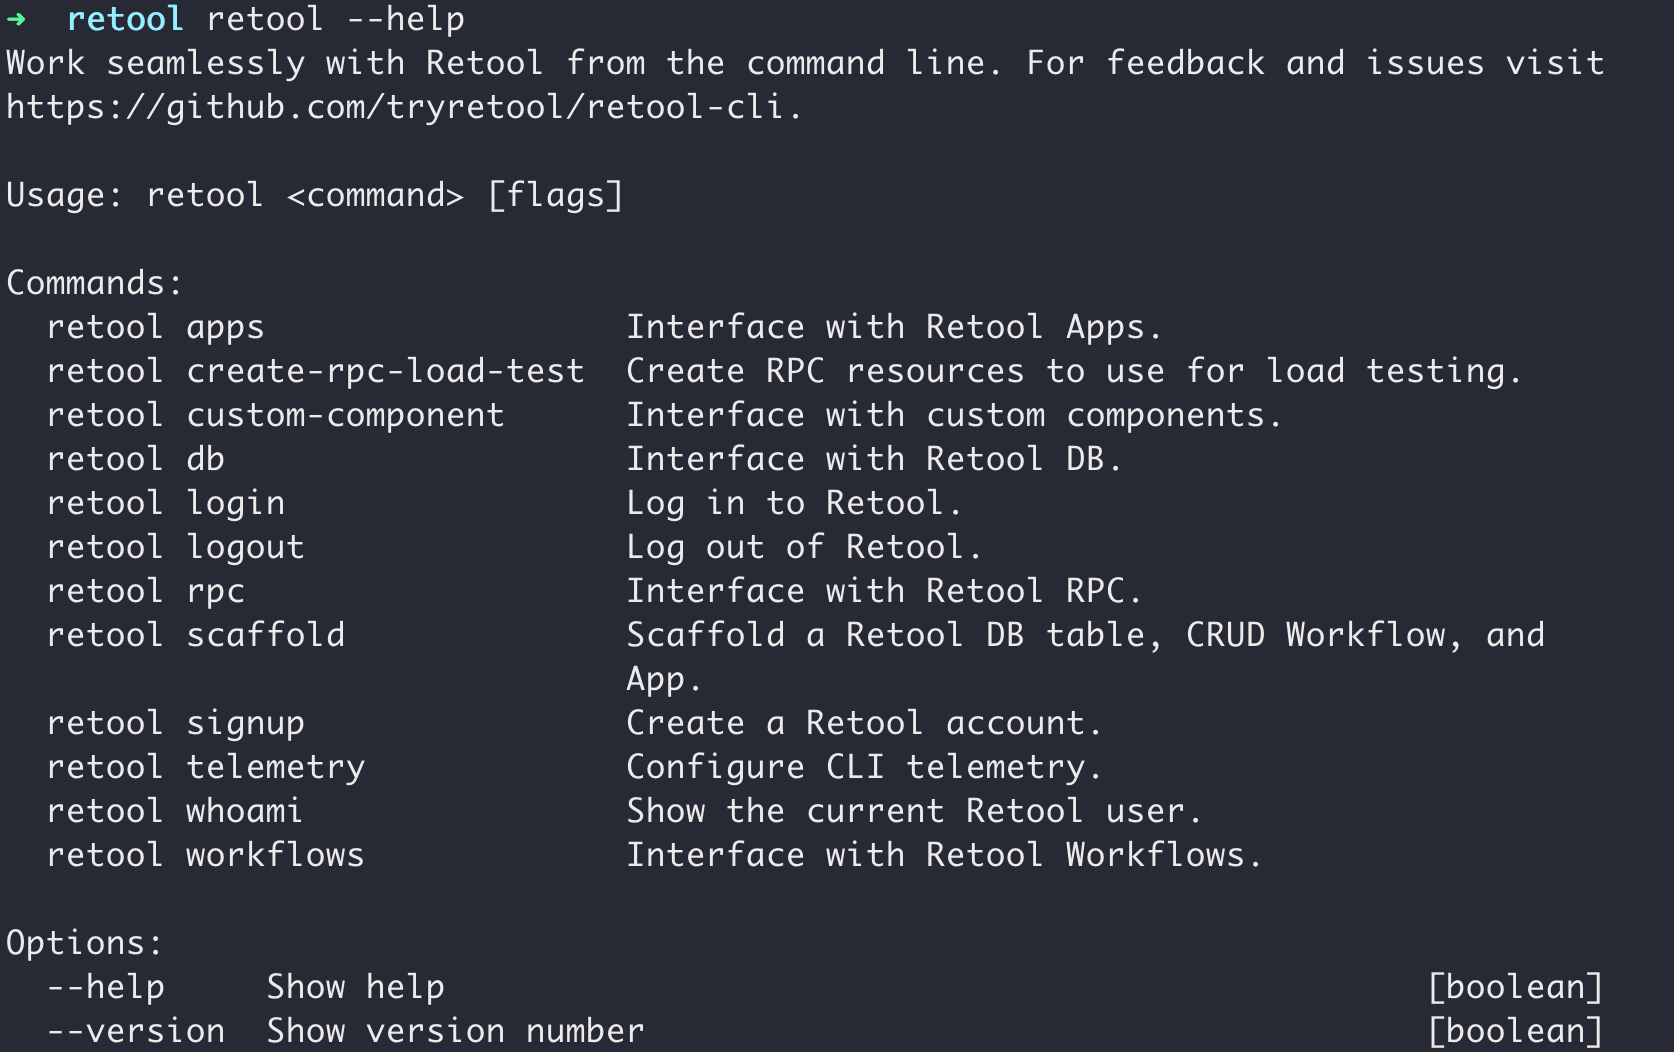This screenshot has height=1052, width=1674.
Task: Click the '--version' option flag
Action: 135,1031
